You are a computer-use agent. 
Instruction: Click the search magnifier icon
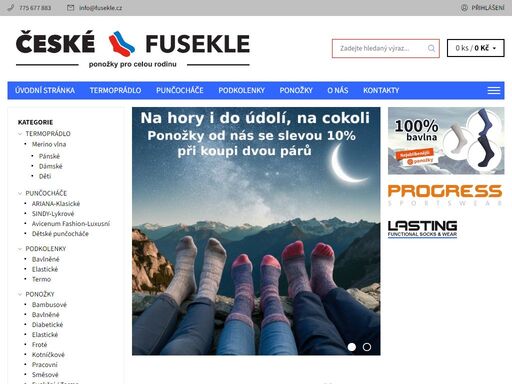click(431, 48)
